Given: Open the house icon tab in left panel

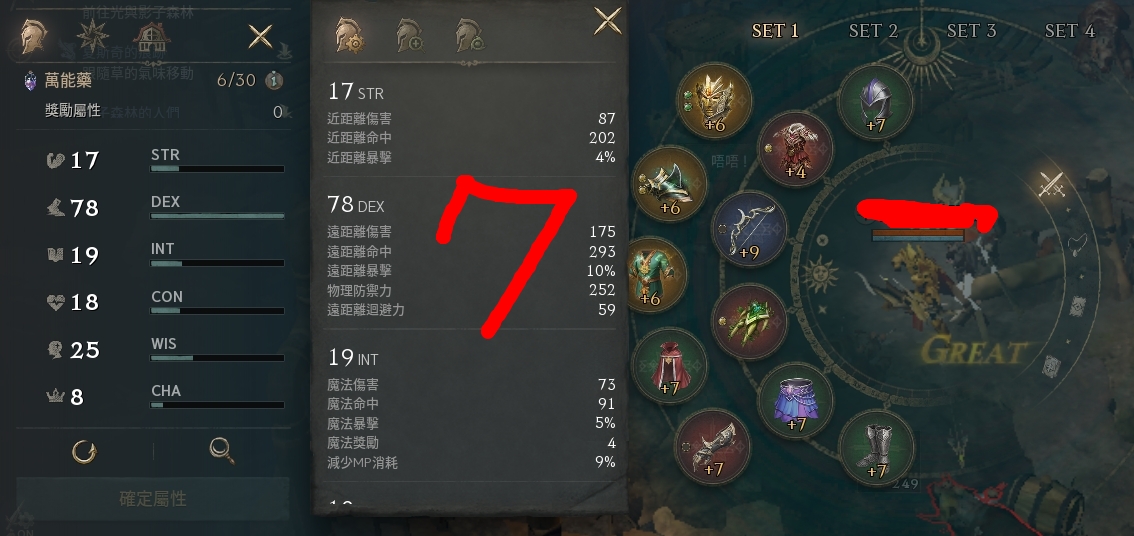Looking at the screenshot, I should (x=151, y=35).
